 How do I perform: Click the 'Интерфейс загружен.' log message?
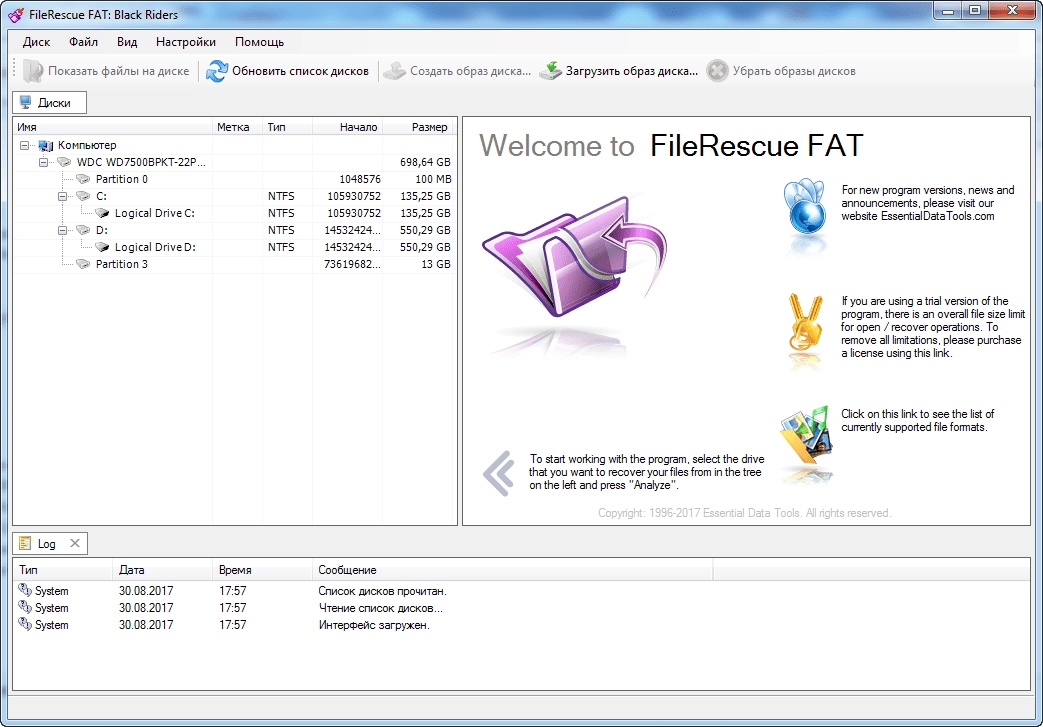(374, 625)
